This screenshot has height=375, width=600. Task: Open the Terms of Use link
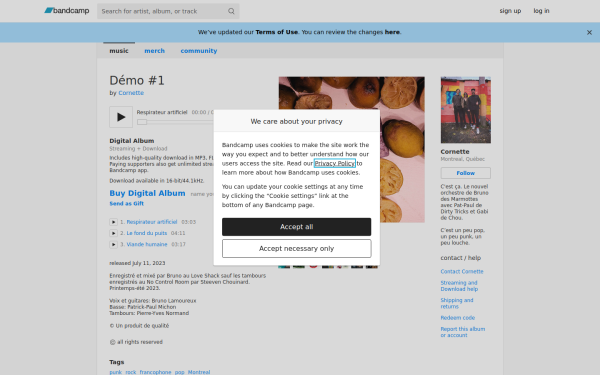coord(277,32)
